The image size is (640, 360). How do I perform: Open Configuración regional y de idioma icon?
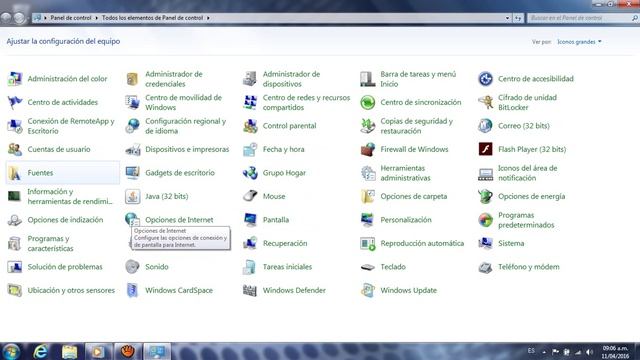[x=132, y=126]
